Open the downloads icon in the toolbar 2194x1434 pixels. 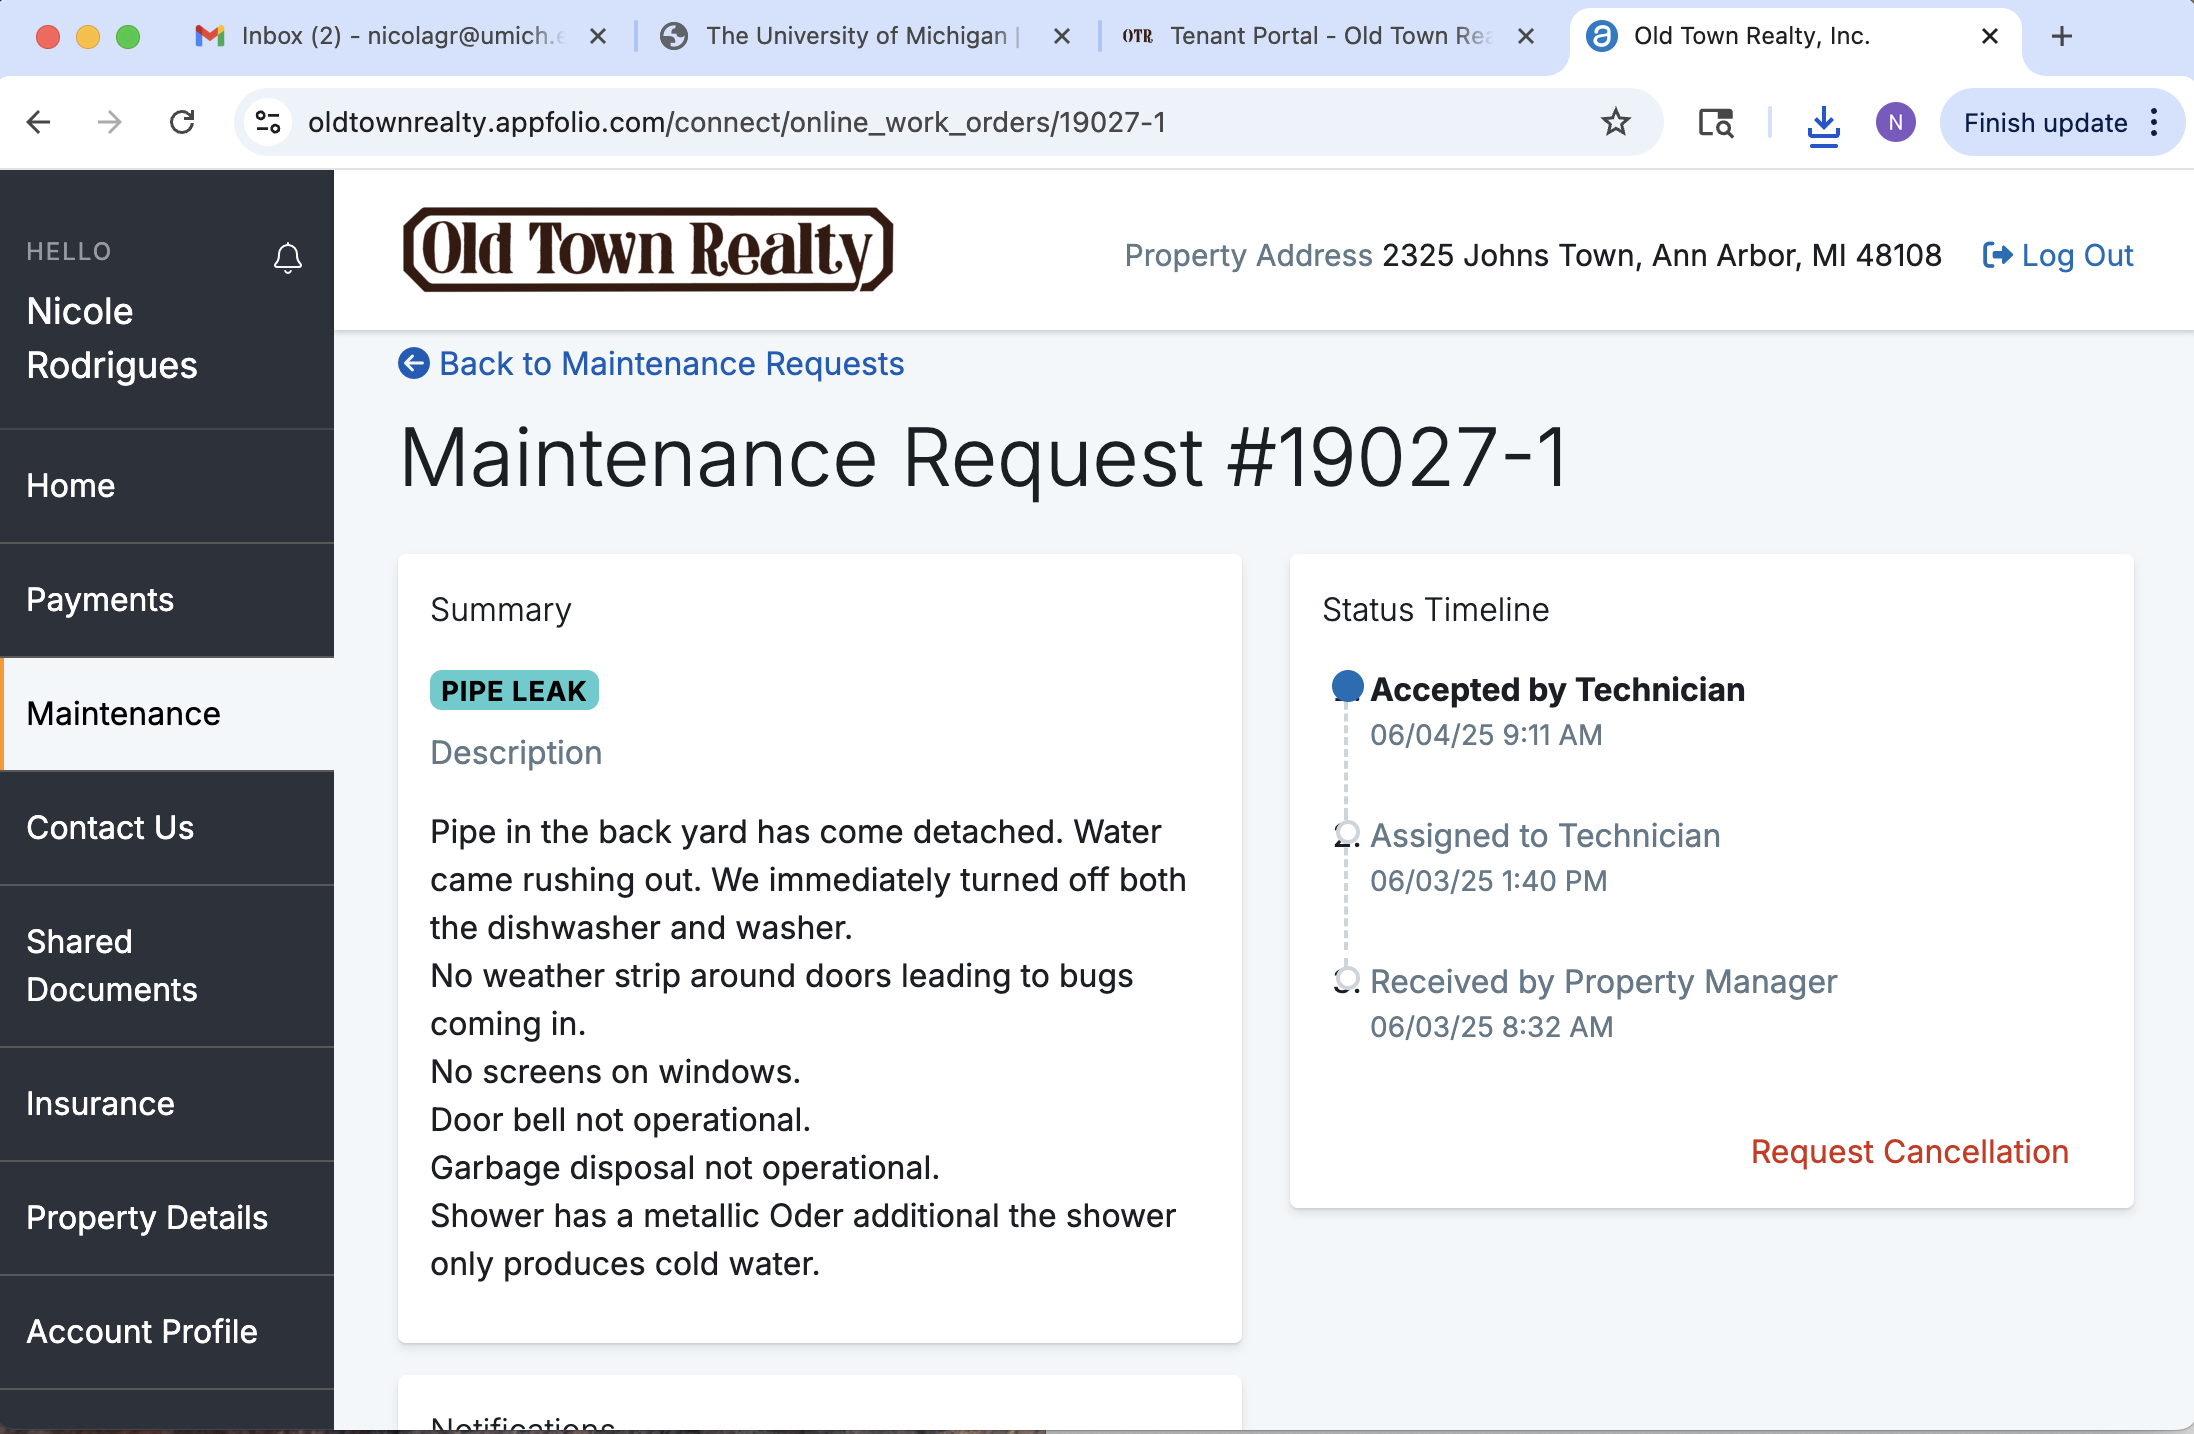(x=1823, y=124)
